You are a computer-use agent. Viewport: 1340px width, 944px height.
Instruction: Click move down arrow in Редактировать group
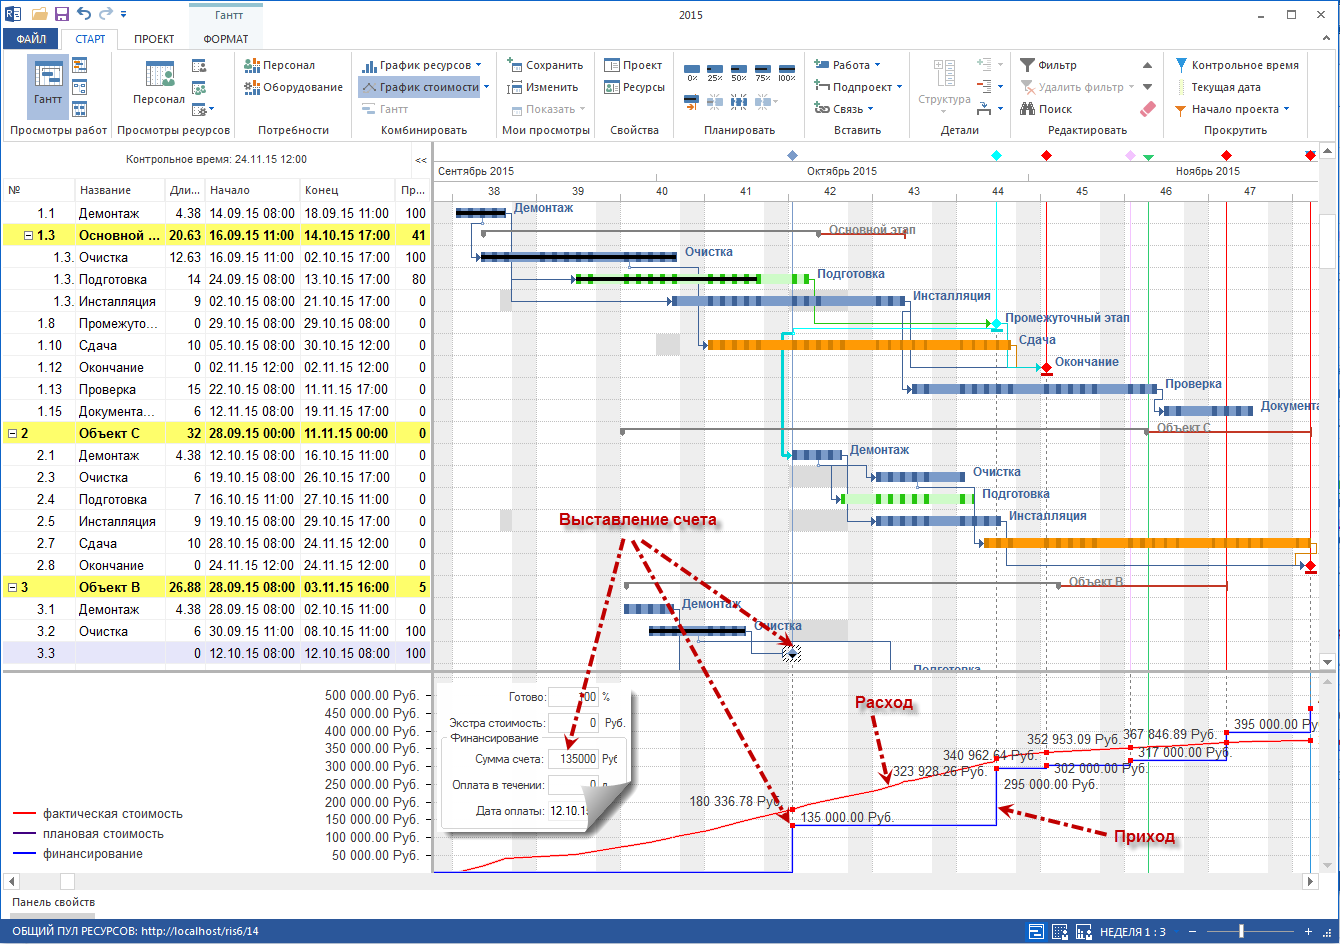click(x=1147, y=87)
